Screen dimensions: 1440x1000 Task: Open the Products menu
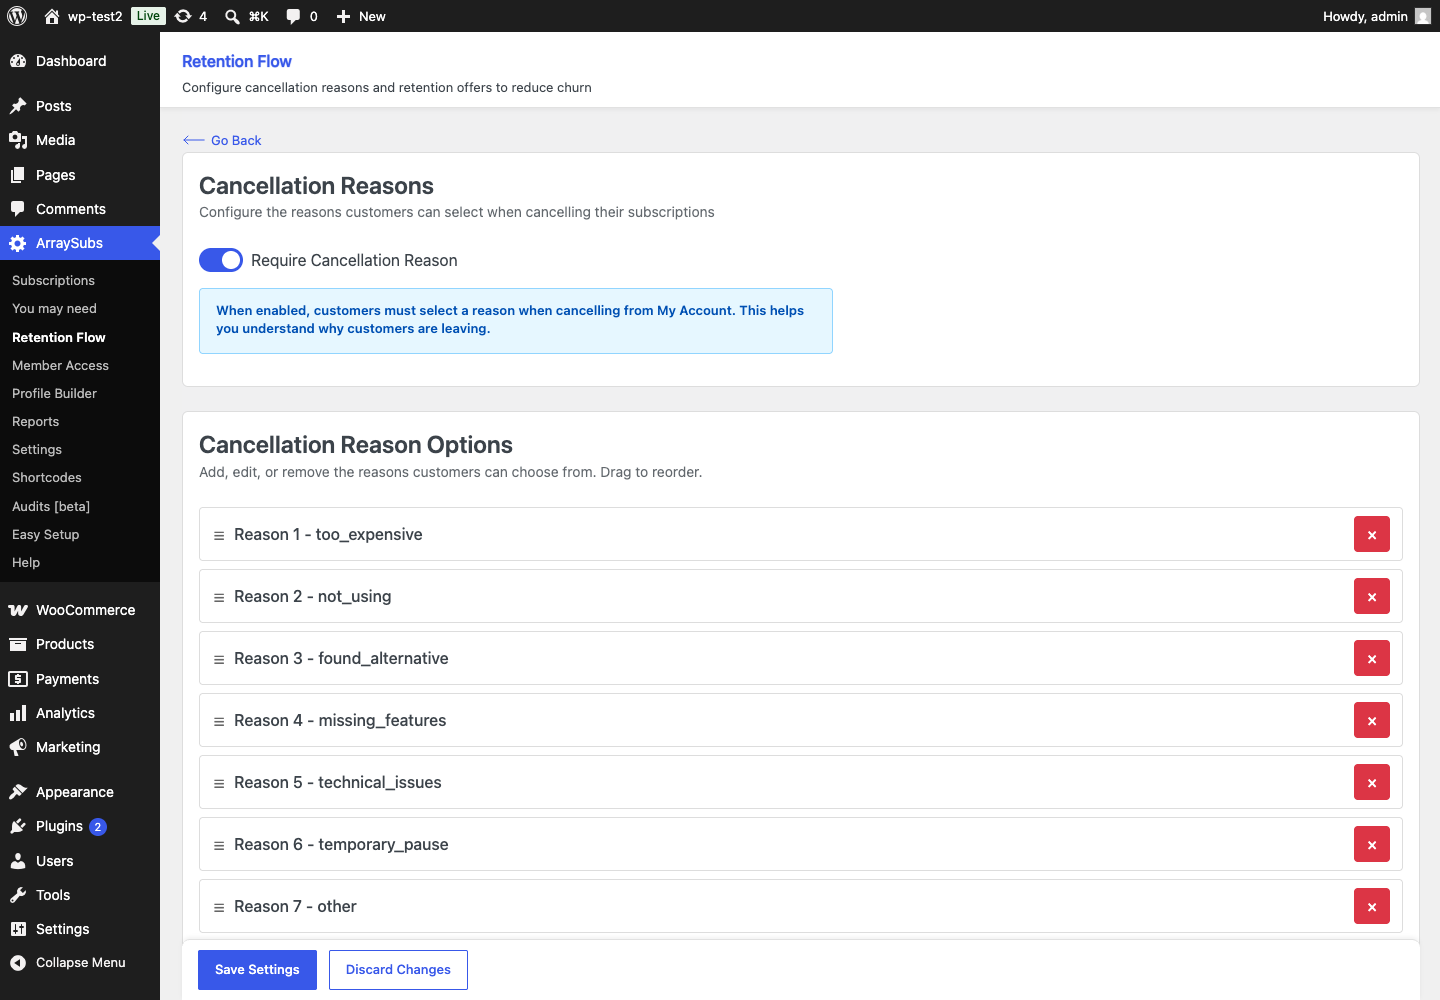point(80,644)
